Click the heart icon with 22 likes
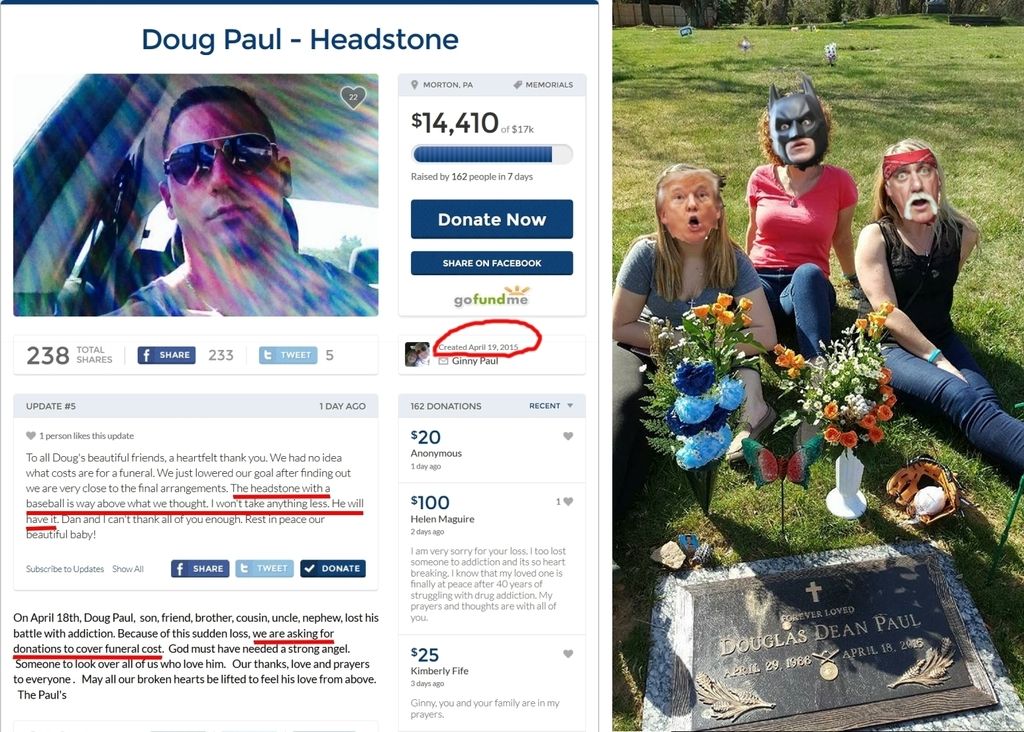 (353, 97)
